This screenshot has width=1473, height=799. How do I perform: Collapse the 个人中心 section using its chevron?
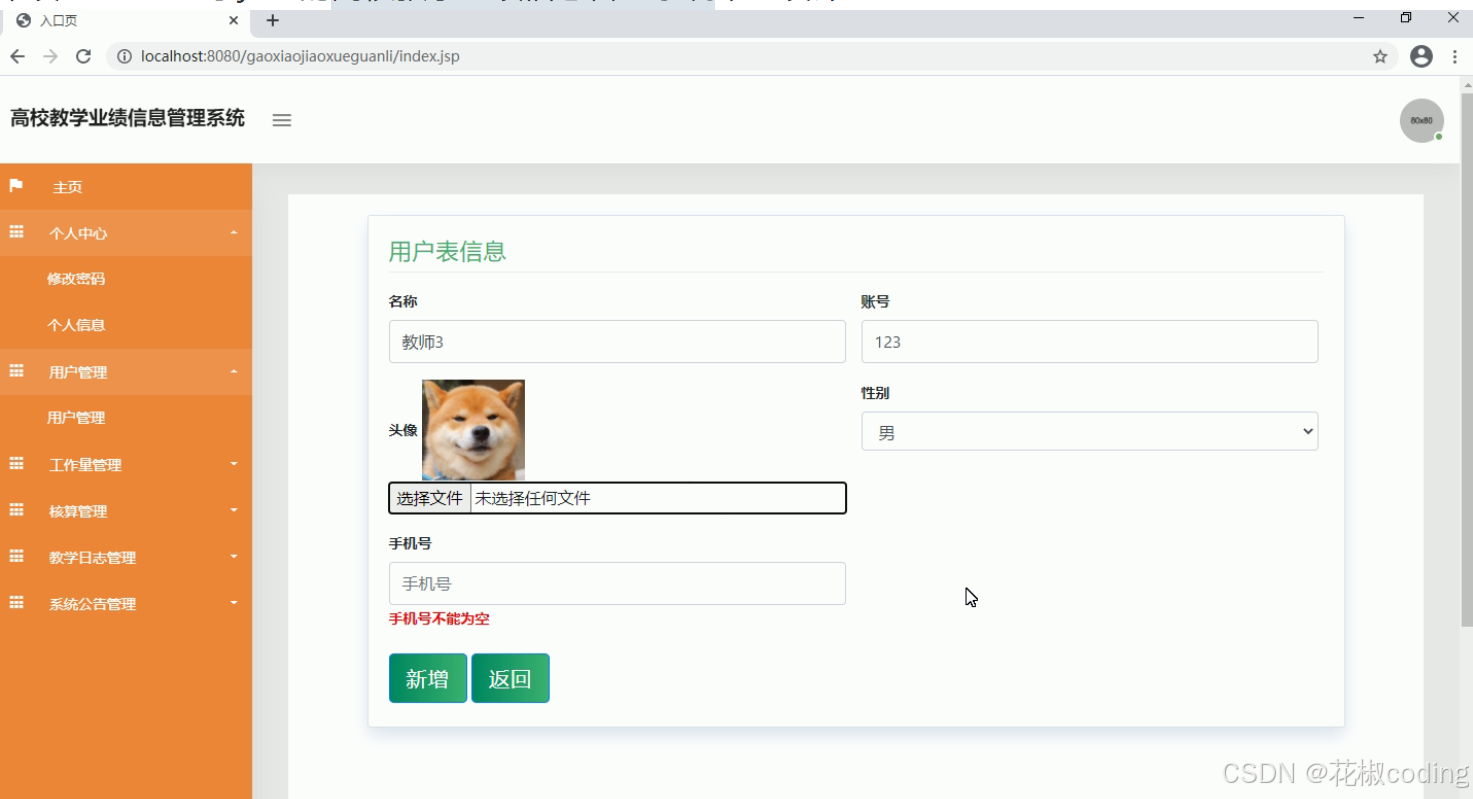233,231
